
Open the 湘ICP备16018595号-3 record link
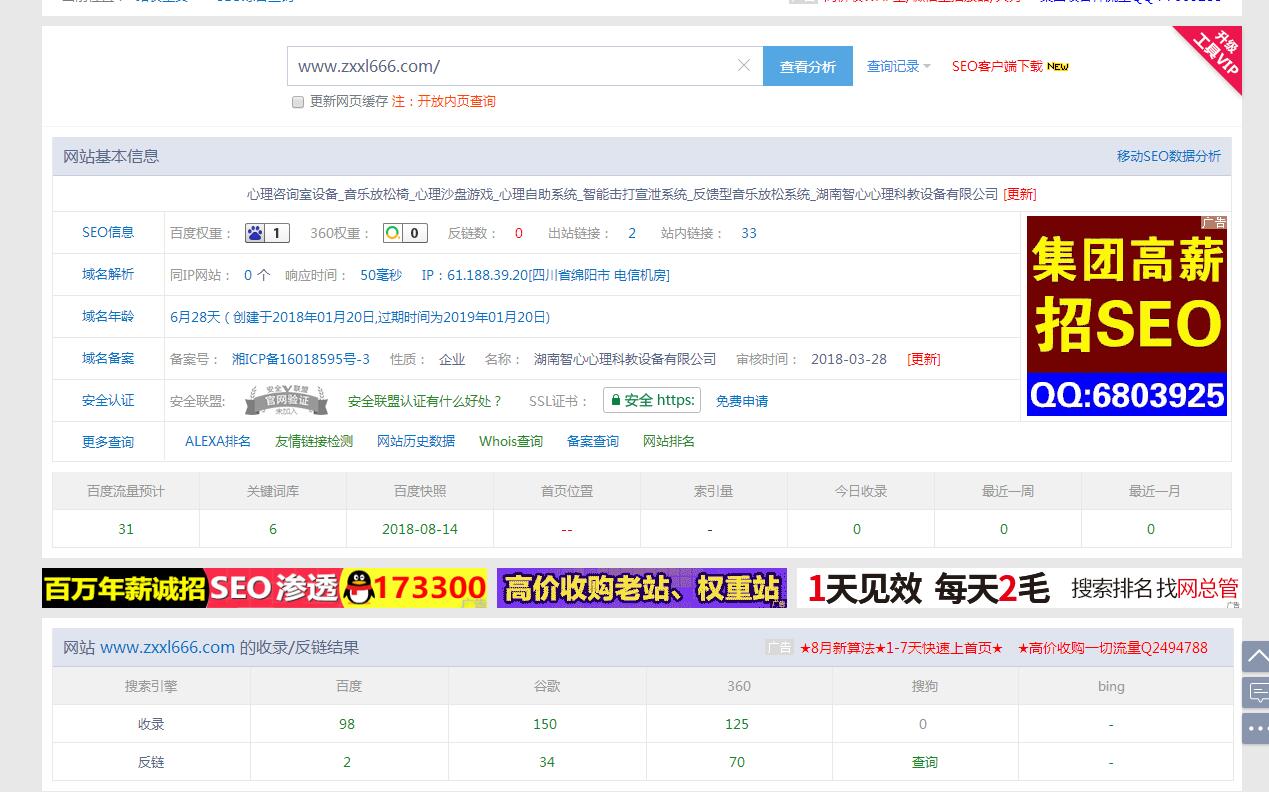[301, 359]
